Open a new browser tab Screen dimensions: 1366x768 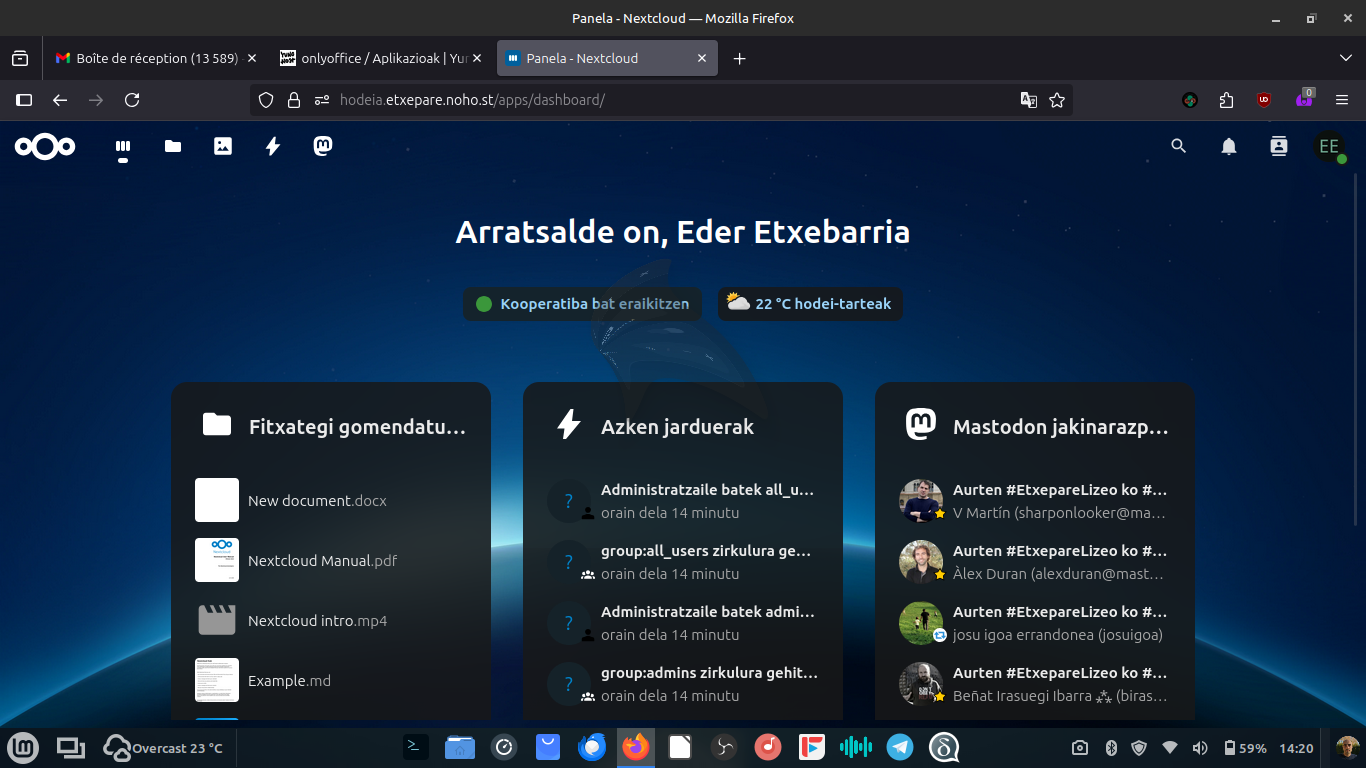point(740,58)
